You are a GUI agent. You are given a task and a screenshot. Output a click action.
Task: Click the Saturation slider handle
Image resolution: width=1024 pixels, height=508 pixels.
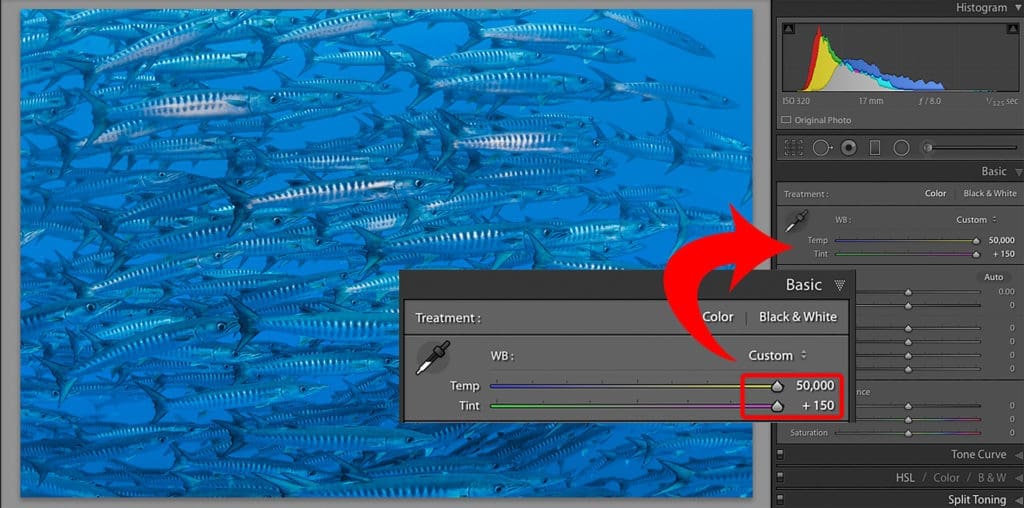pyautogui.click(x=908, y=433)
